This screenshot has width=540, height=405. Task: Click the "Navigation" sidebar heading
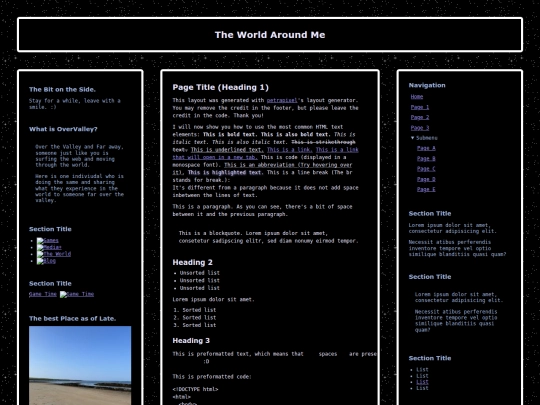tap(427, 85)
